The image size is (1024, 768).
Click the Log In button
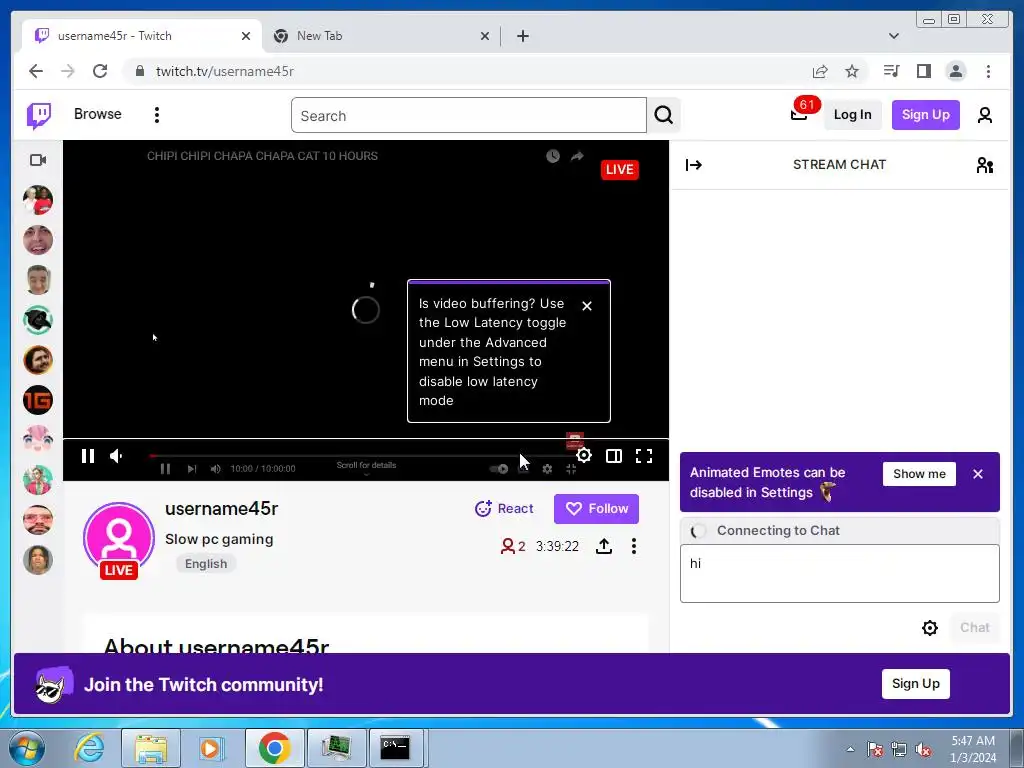852,115
